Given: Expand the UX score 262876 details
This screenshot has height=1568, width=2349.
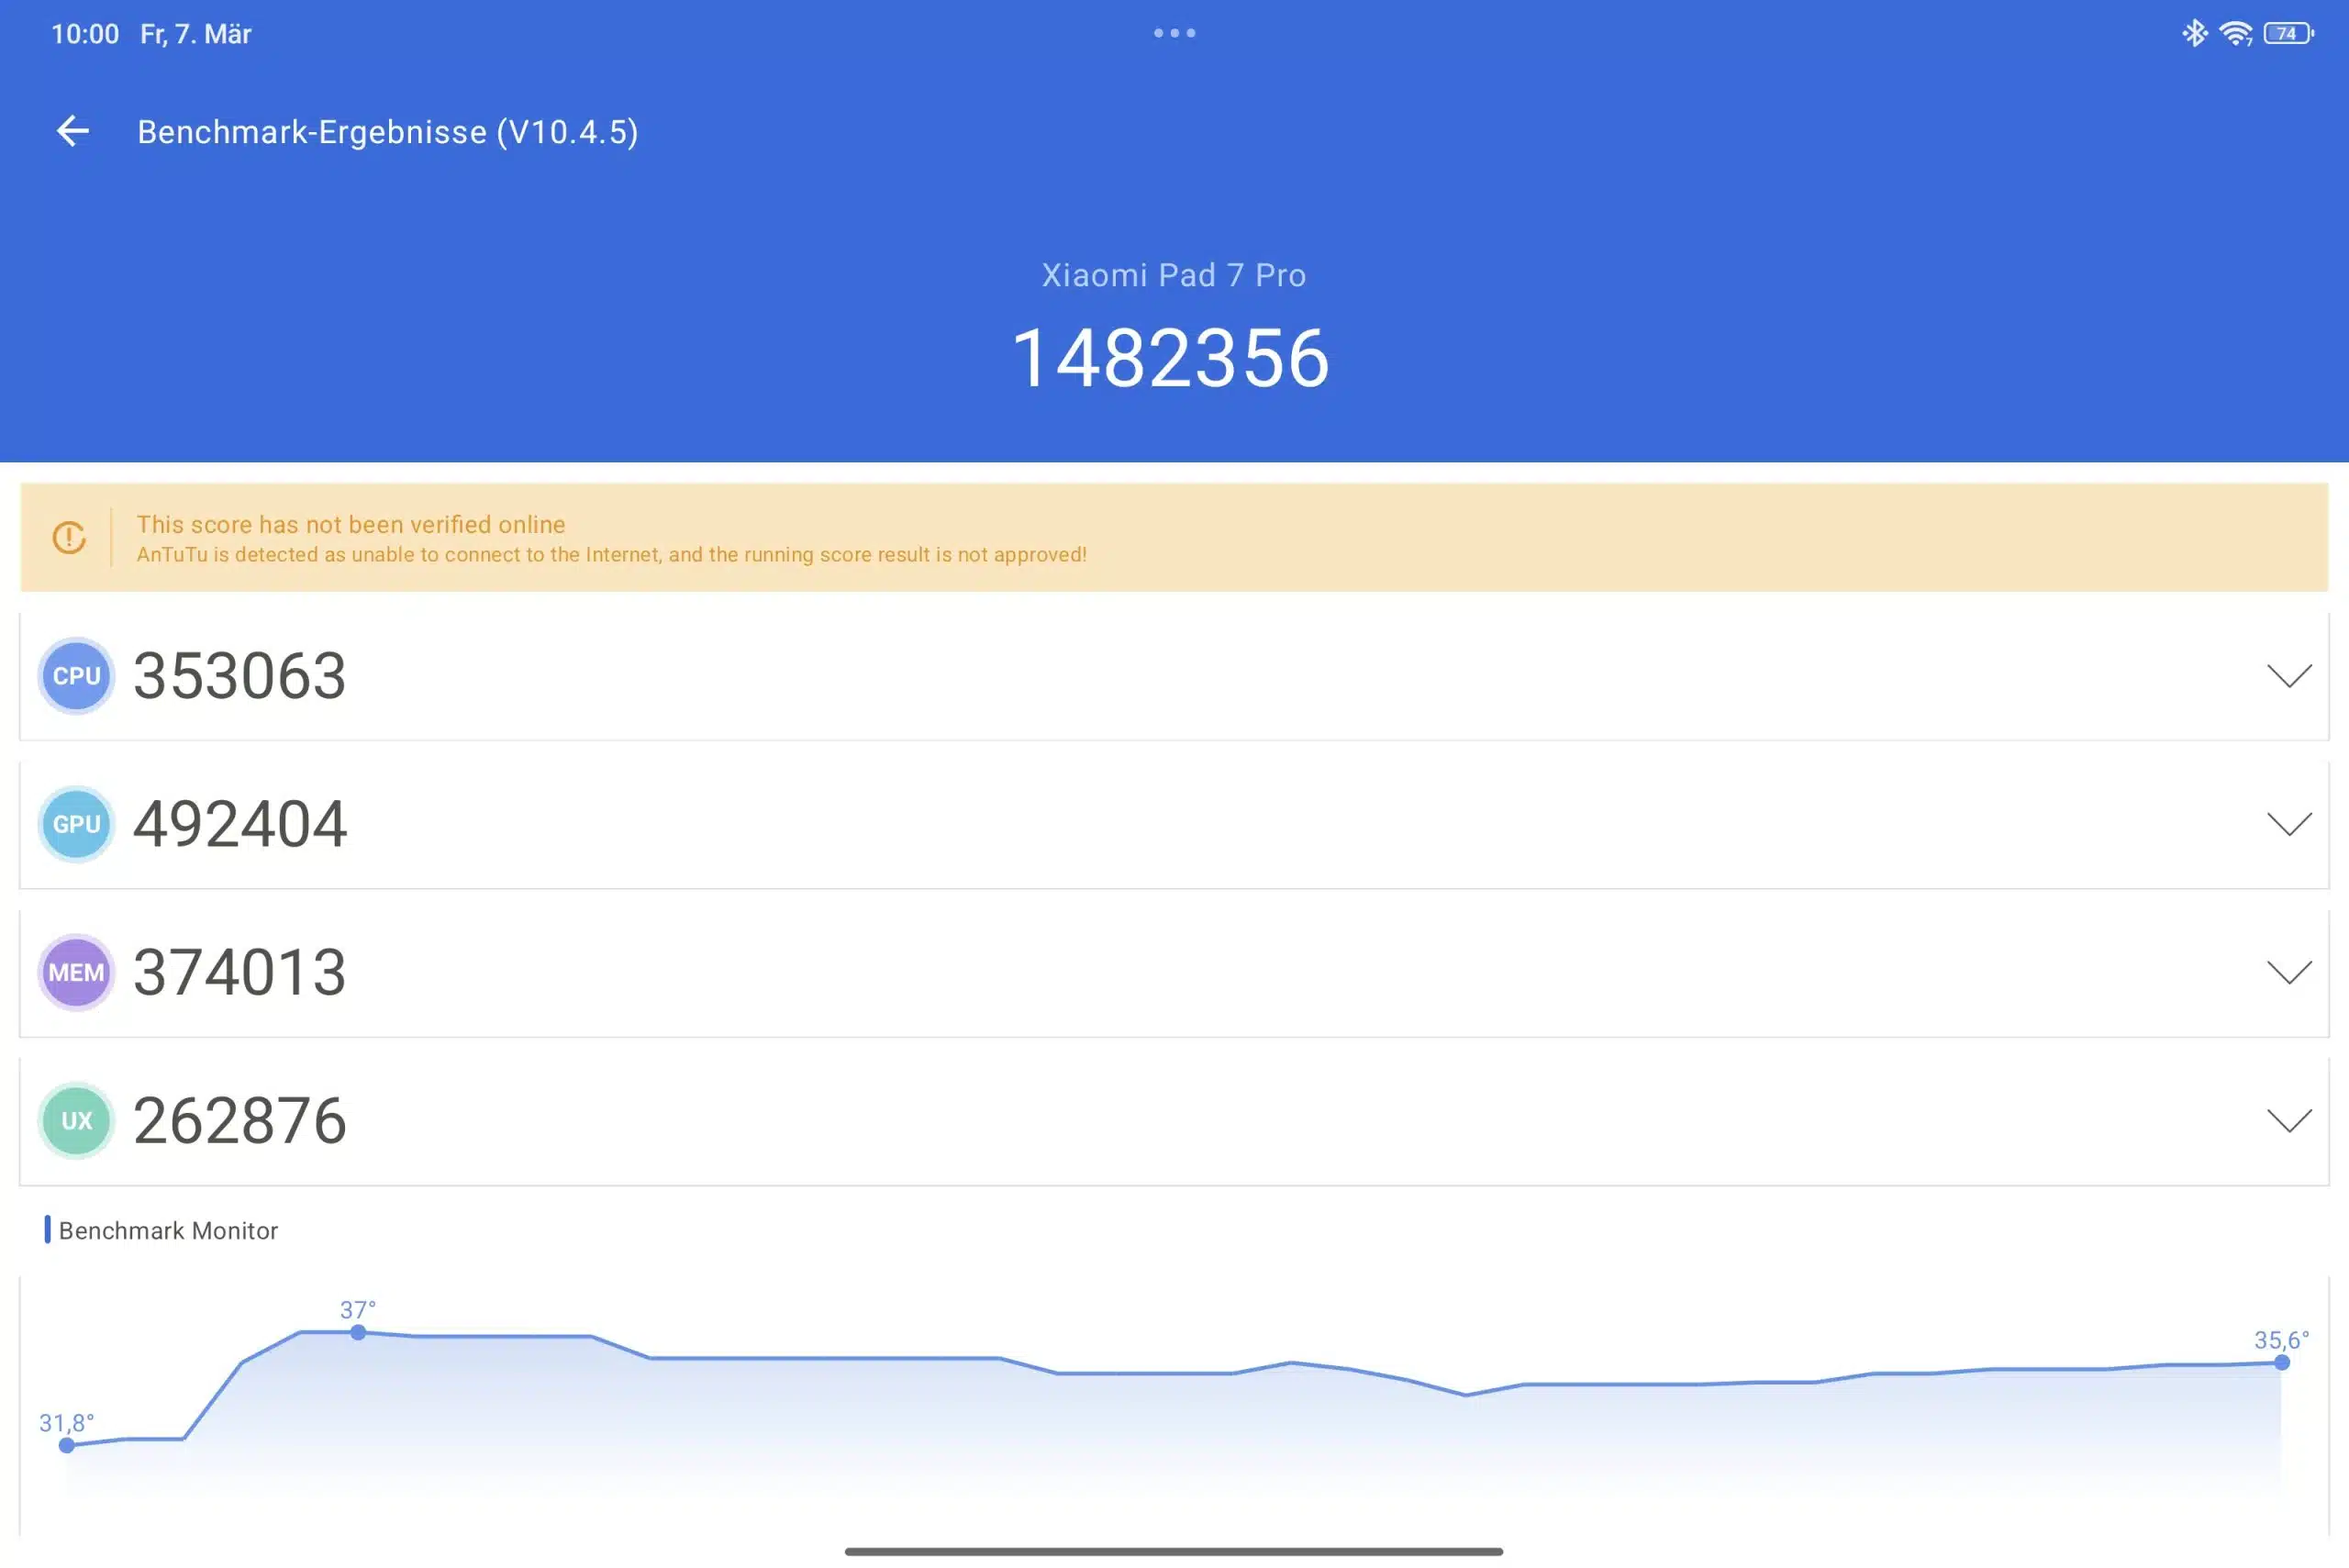Looking at the screenshot, I should pos(2288,1120).
